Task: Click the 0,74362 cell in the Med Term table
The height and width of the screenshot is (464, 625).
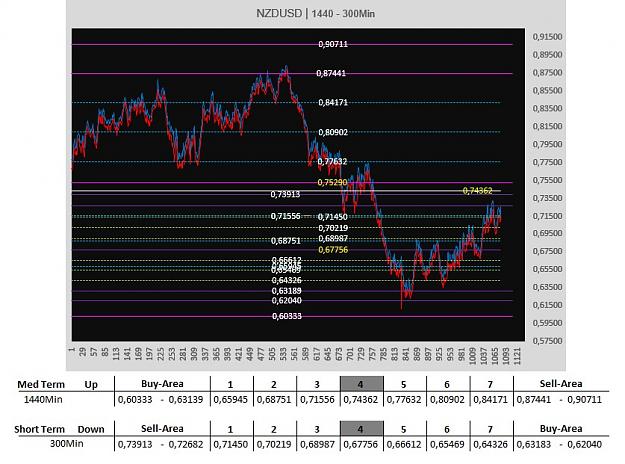Action: (x=360, y=399)
